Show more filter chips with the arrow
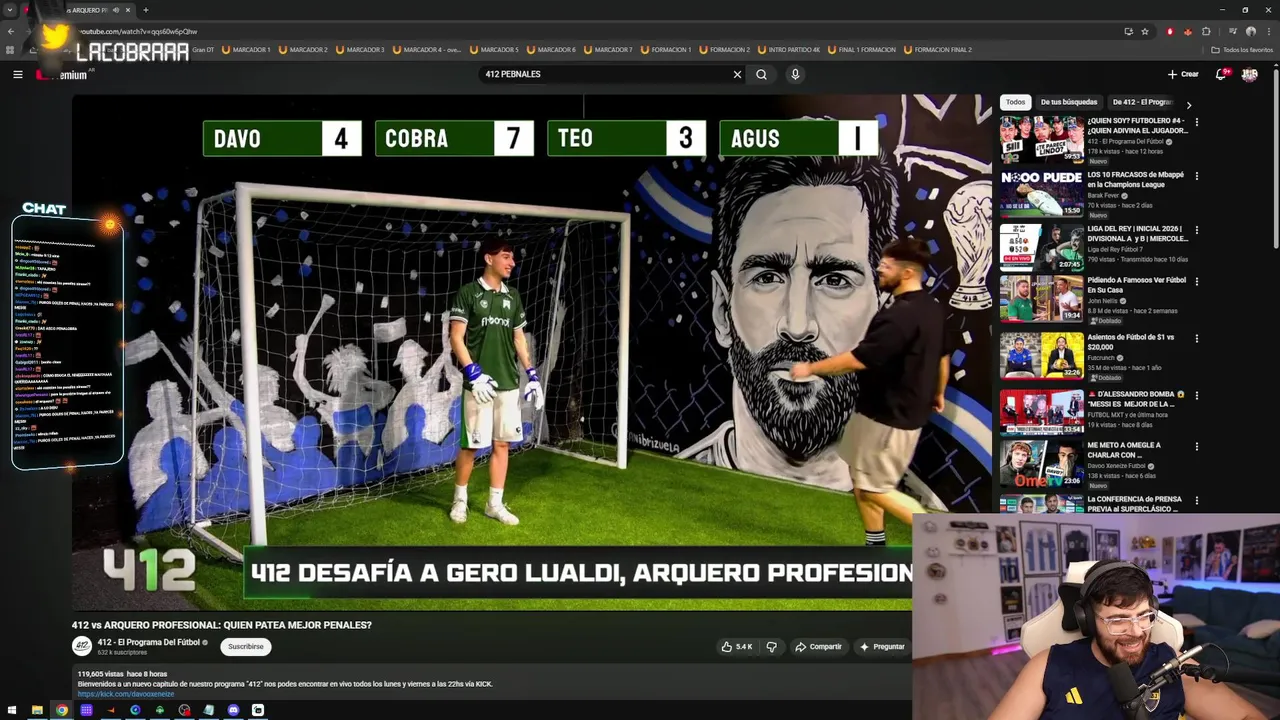1280x720 pixels. 1188,104
